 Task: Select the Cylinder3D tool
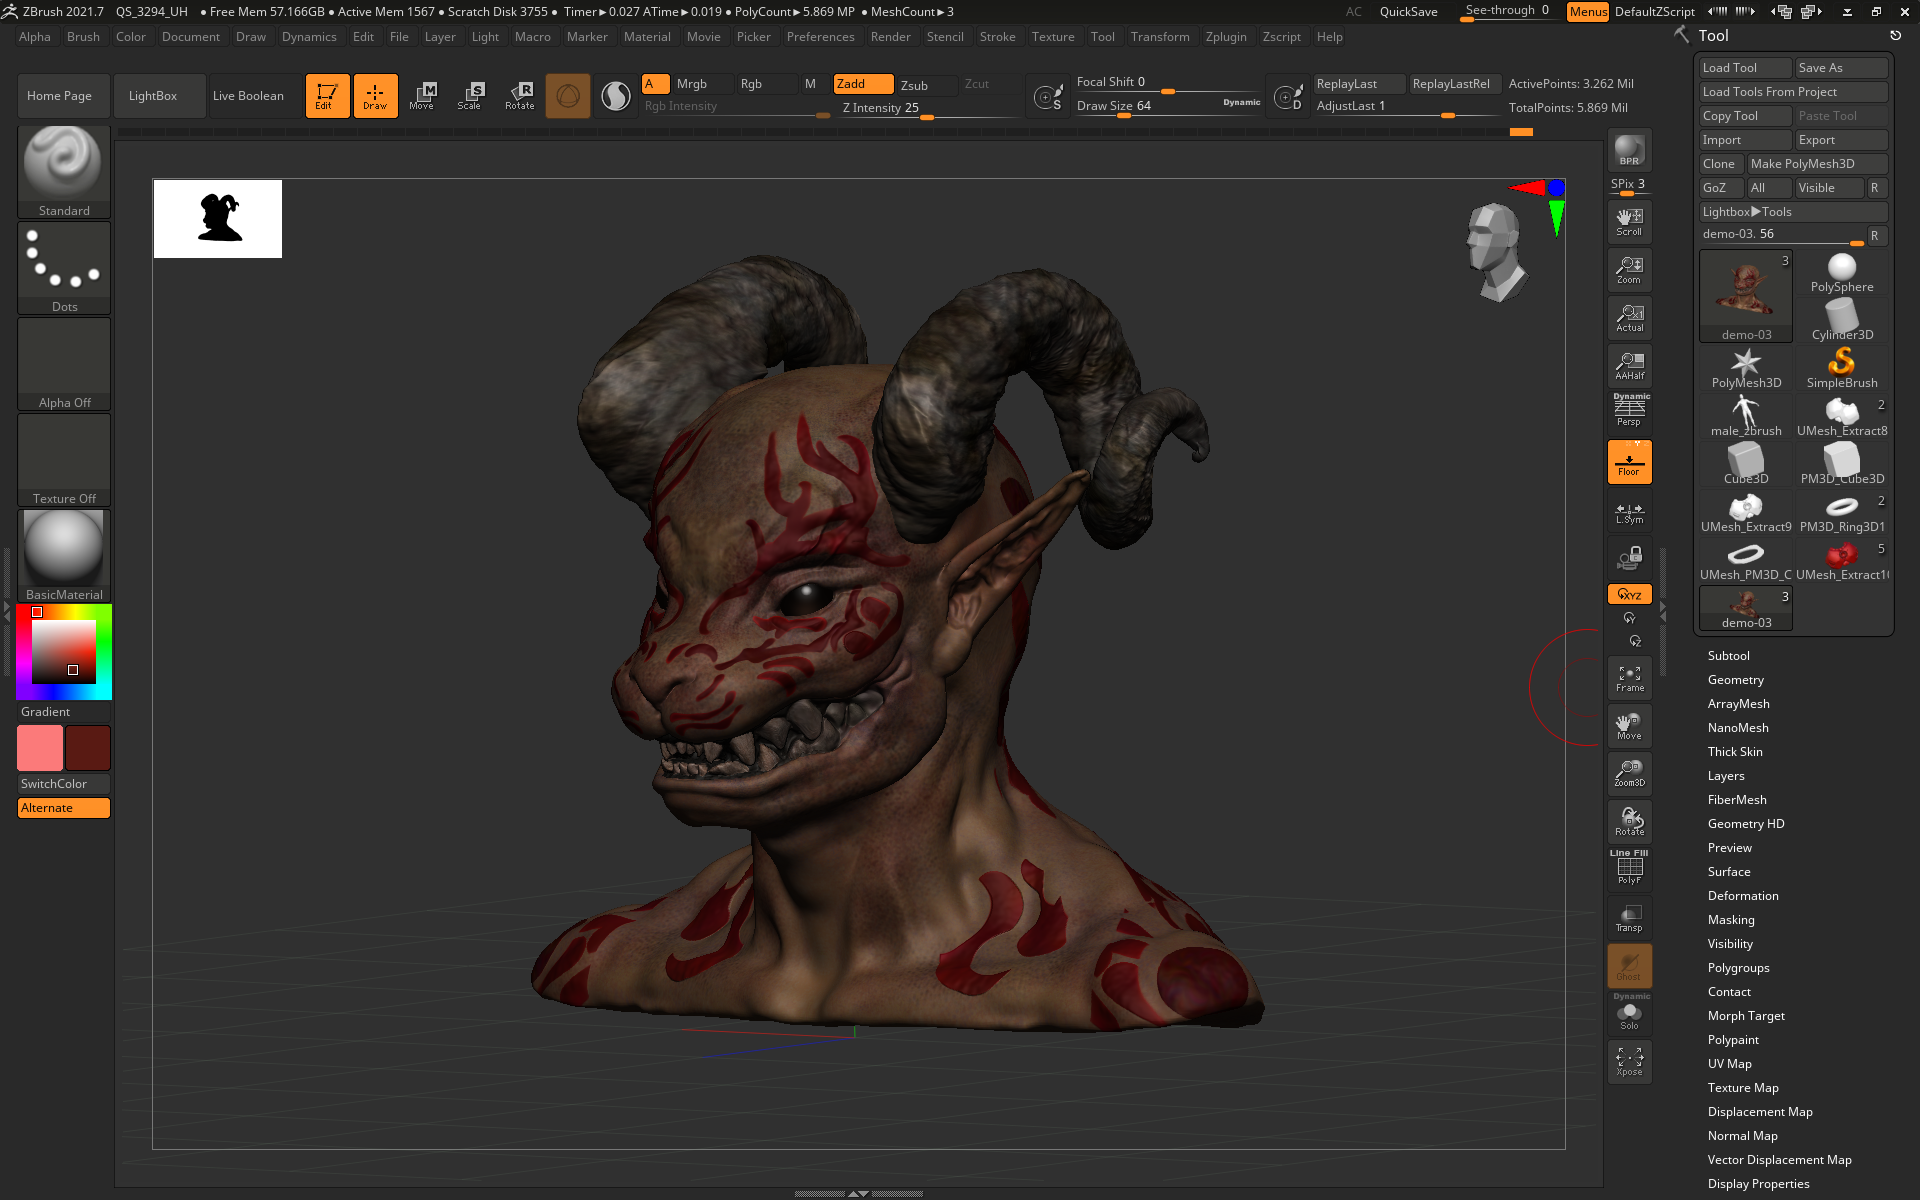pyautogui.click(x=1842, y=321)
